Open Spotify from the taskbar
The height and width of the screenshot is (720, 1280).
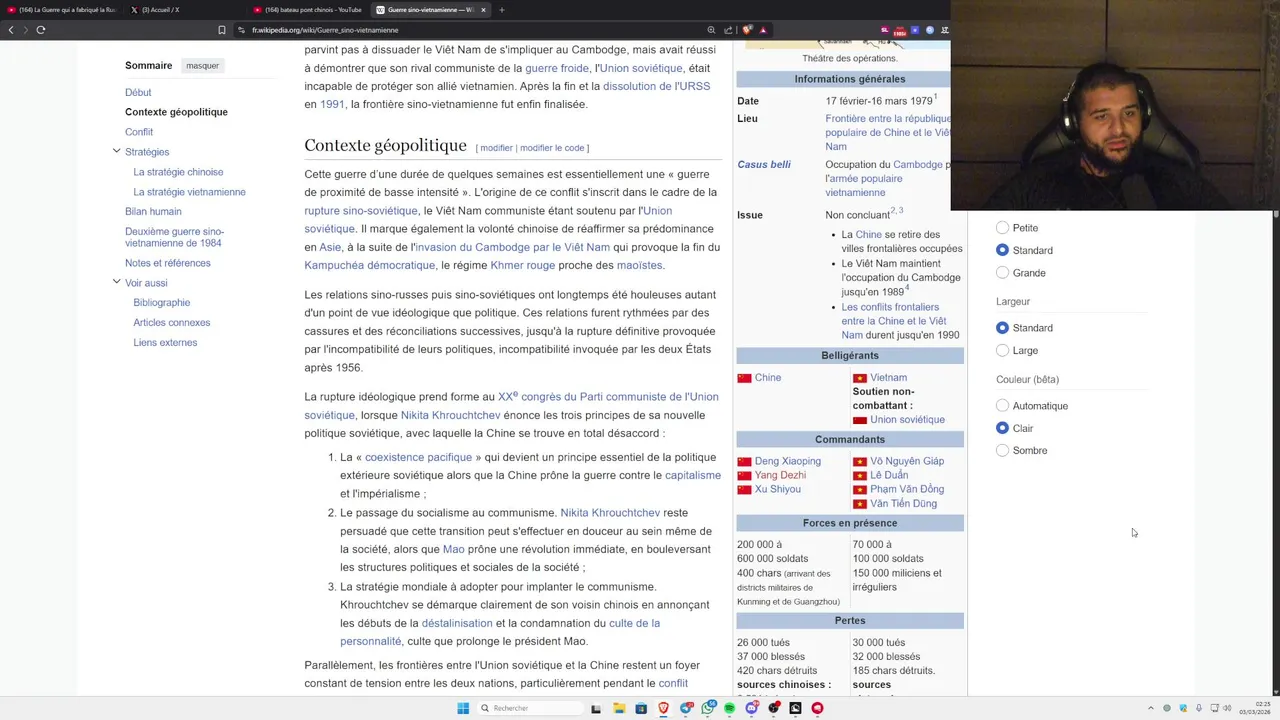pos(729,708)
